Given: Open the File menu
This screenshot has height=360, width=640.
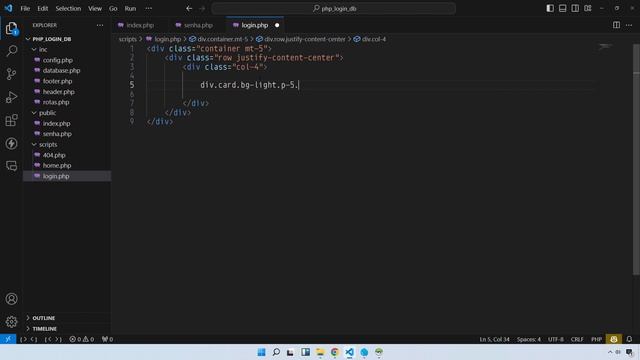Looking at the screenshot, I should tap(25, 8).
